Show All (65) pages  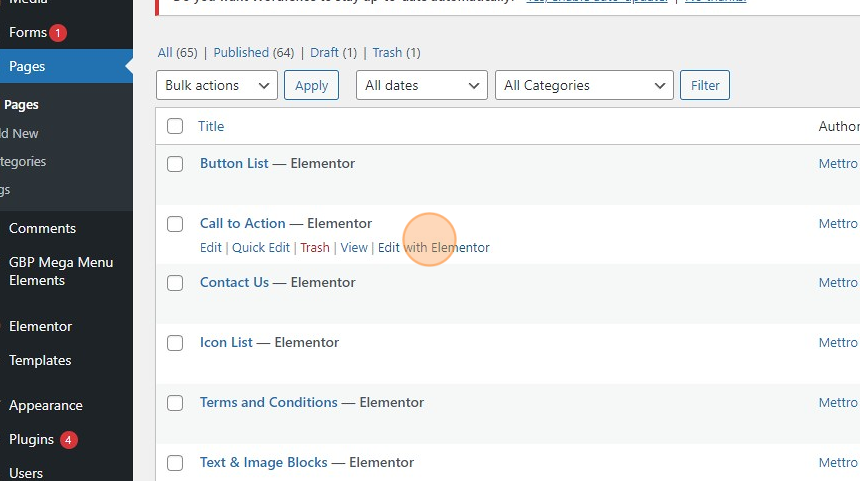coord(177,53)
